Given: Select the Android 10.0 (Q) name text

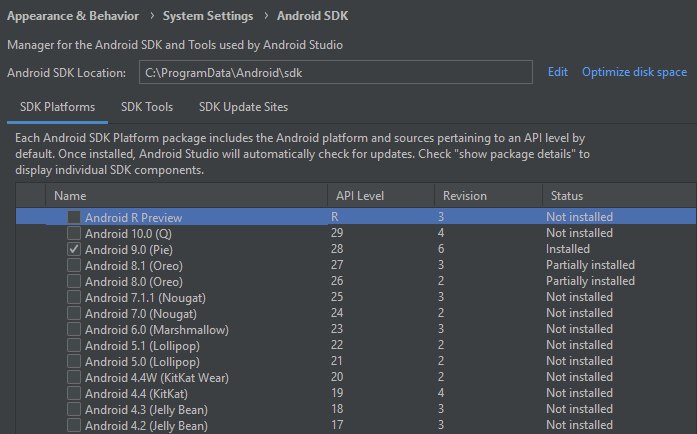Looking at the screenshot, I should tap(128, 234).
